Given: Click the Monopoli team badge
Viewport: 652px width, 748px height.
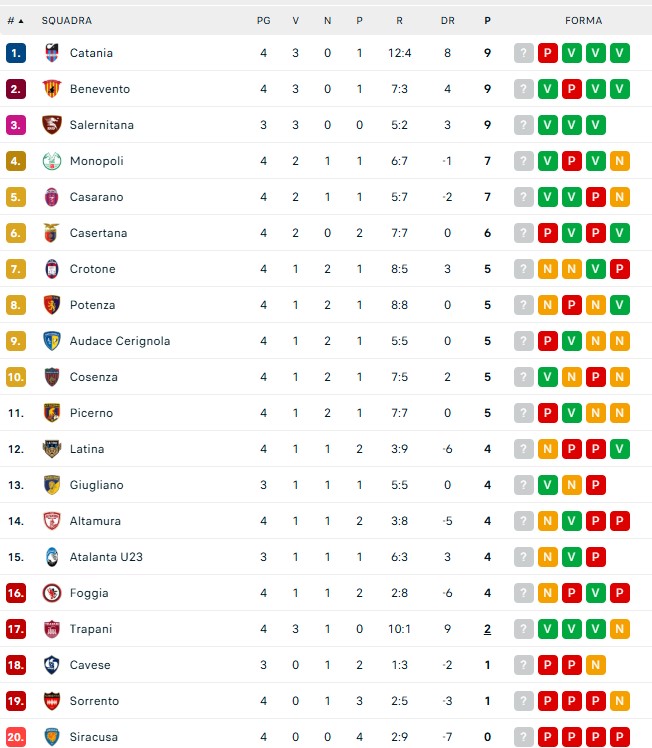Looking at the screenshot, I should (52, 161).
